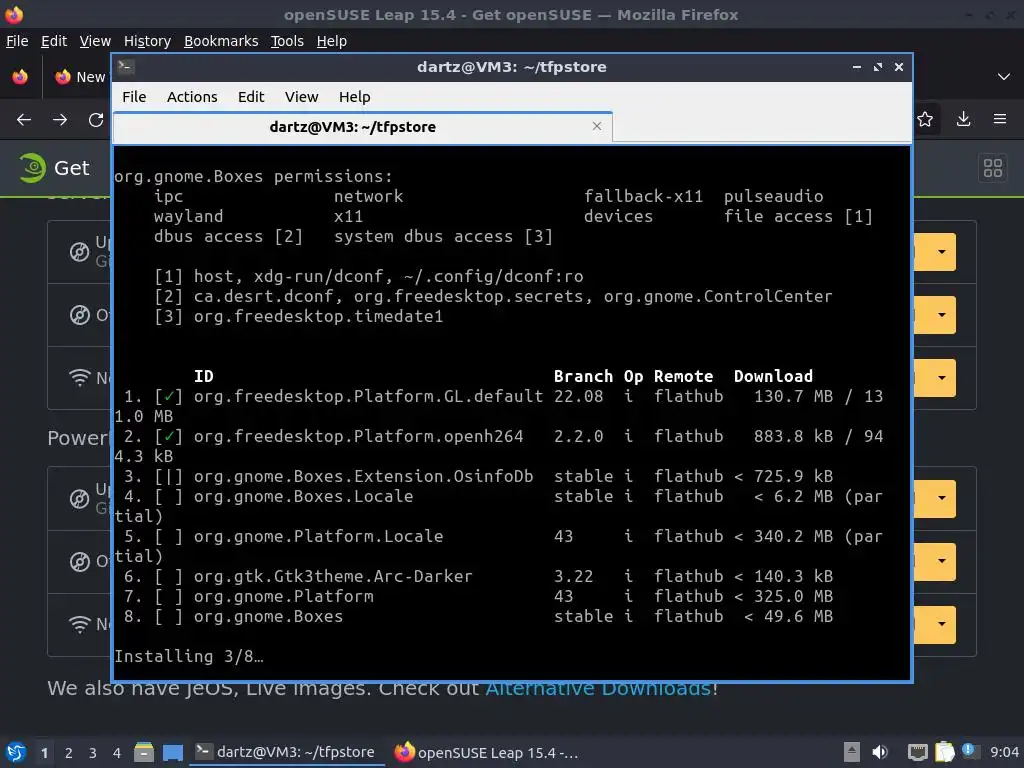Click the 'Get' heading on openSUSE page

[x=72, y=168]
